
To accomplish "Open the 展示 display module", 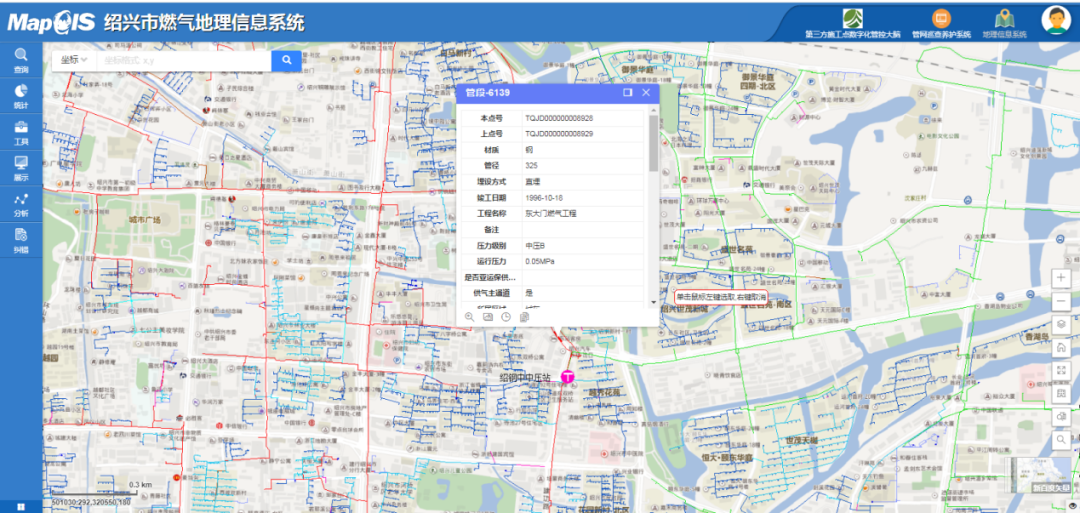I will click(x=20, y=167).
